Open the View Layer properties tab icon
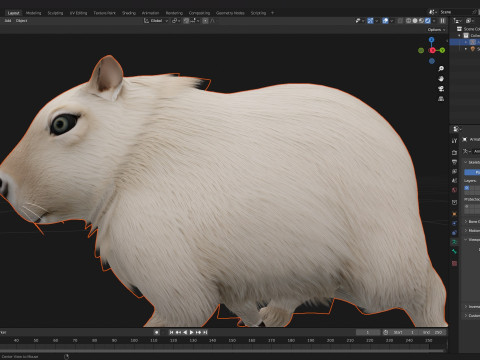The image size is (480, 360). [454, 171]
